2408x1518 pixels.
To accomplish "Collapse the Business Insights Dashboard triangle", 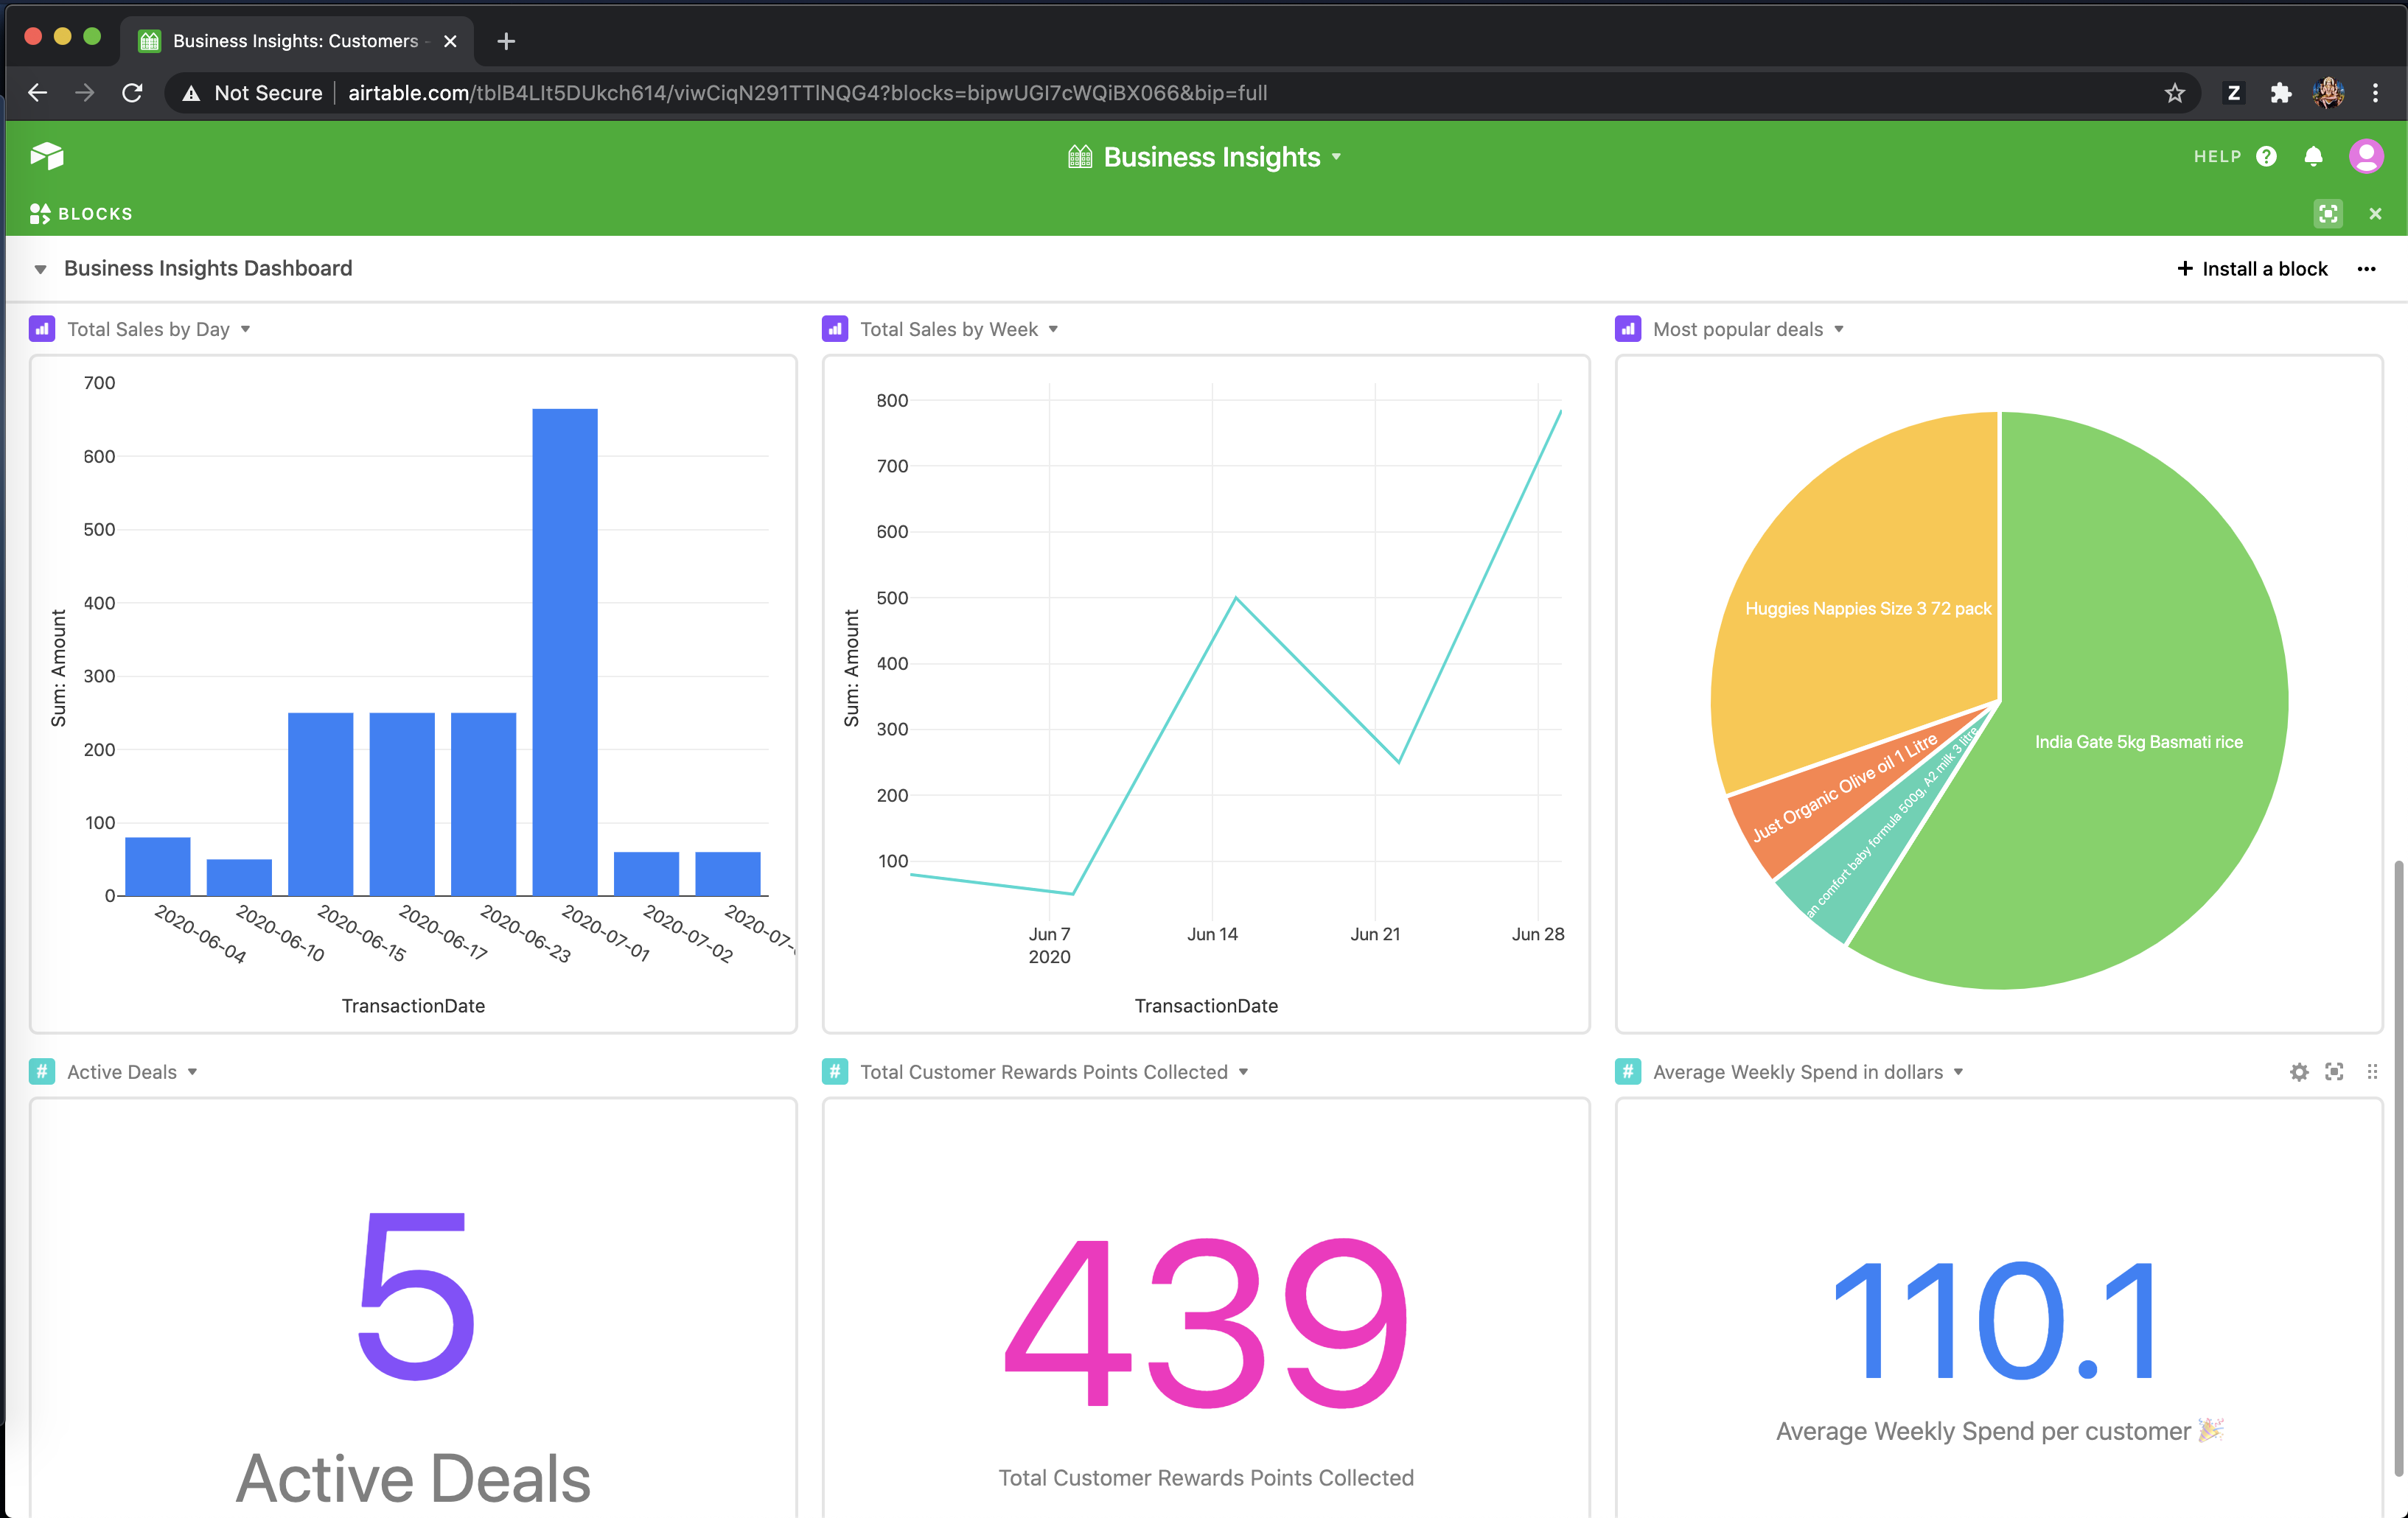I will point(40,269).
